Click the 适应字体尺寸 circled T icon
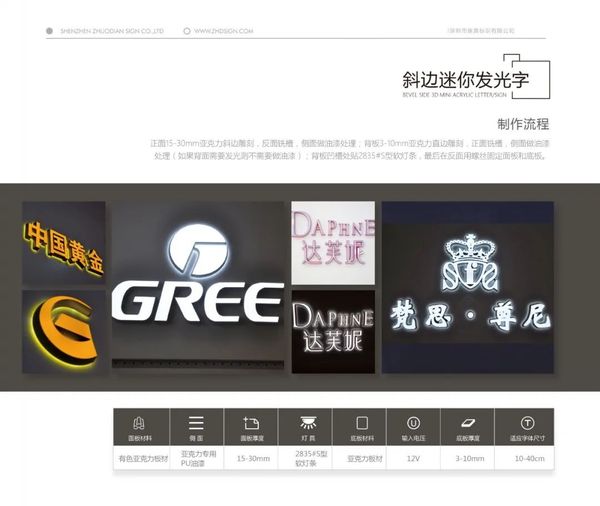Image resolution: width=600 pixels, height=506 pixels. click(527, 423)
